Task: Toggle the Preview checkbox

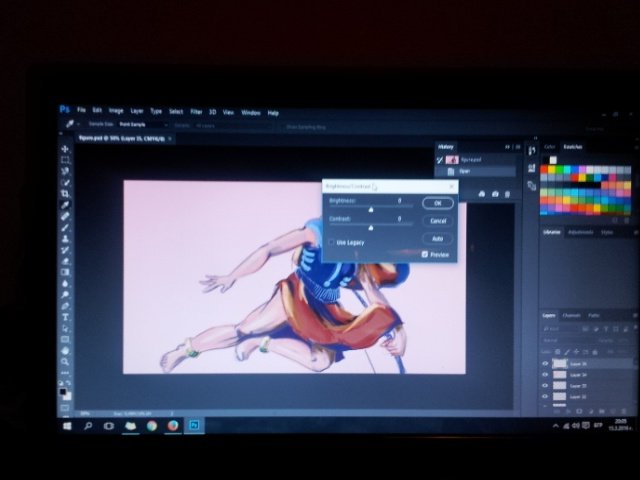Action: point(424,254)
